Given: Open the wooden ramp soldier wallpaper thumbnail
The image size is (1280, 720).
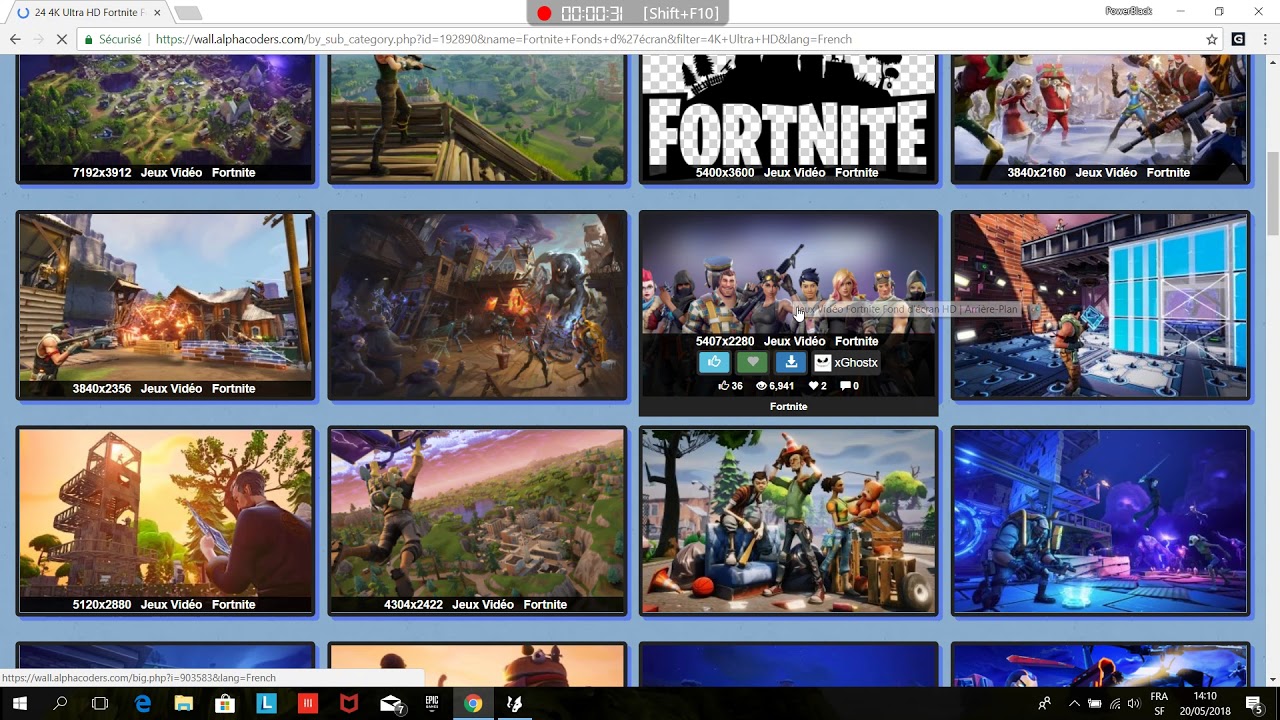Looking at the screenshot, I should [x=477, y=118].
